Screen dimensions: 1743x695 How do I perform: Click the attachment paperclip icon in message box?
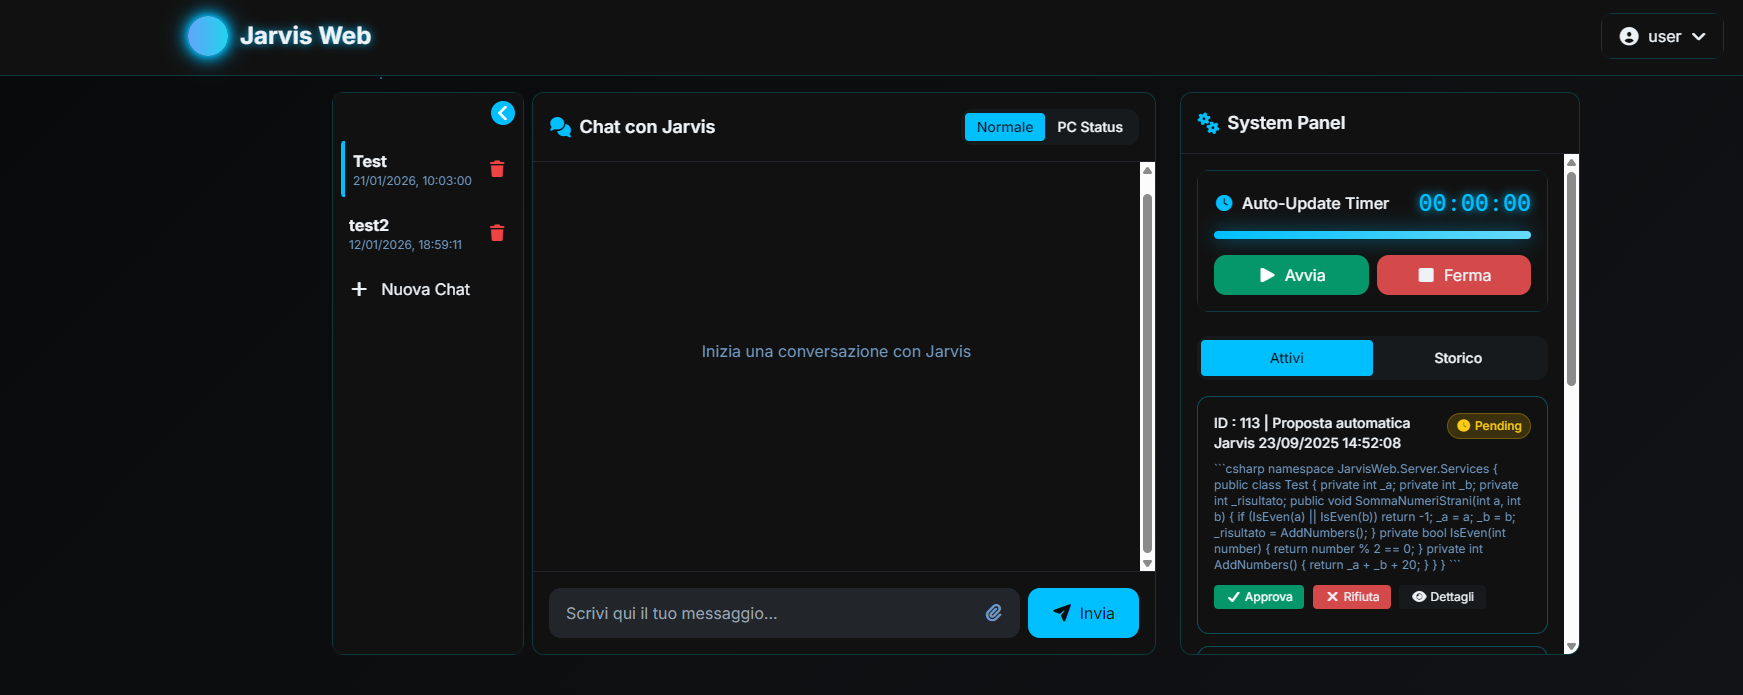[994, 613]
